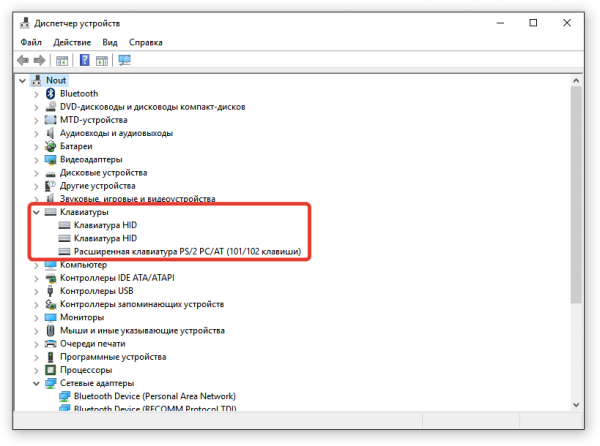Viewport: 600px width, 446px height.
Task: Expand the Мониторы category
Action: 36,318
